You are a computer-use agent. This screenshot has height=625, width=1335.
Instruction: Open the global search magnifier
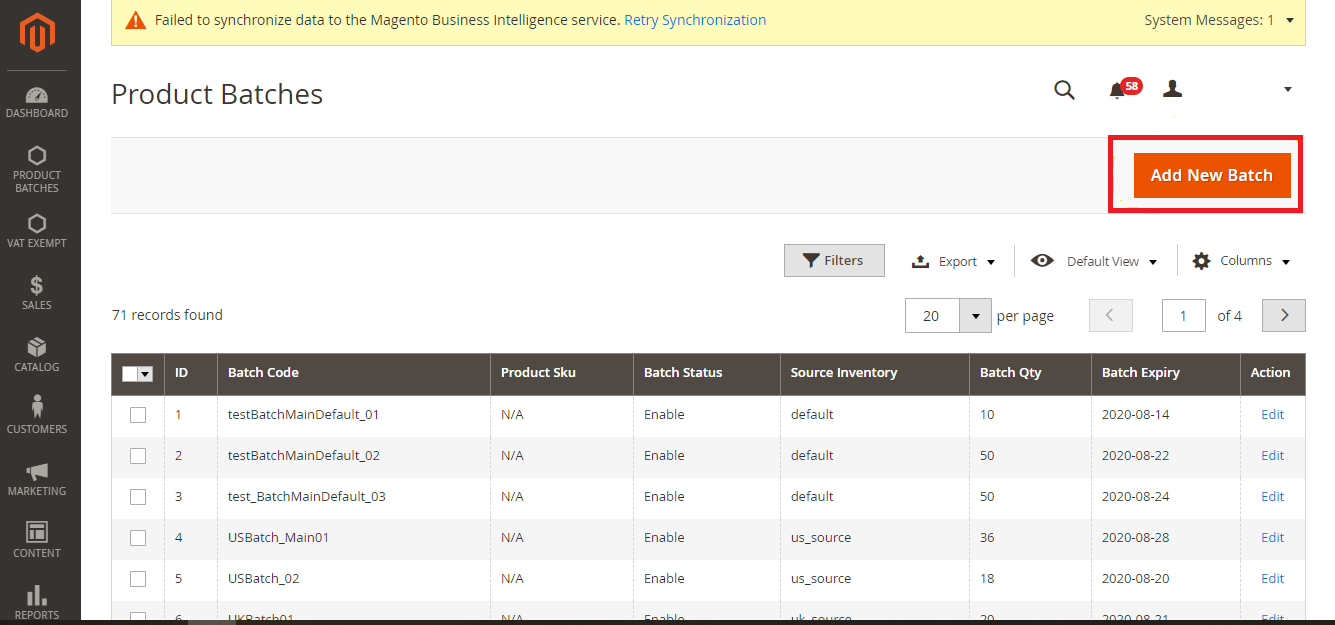[1064, 90]
